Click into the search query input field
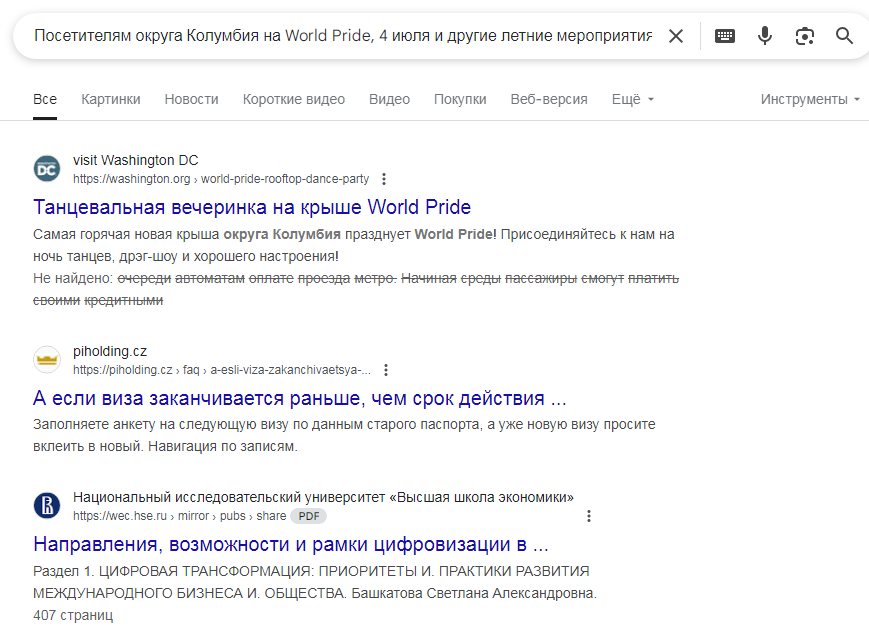869x639 pixels. 343,36
